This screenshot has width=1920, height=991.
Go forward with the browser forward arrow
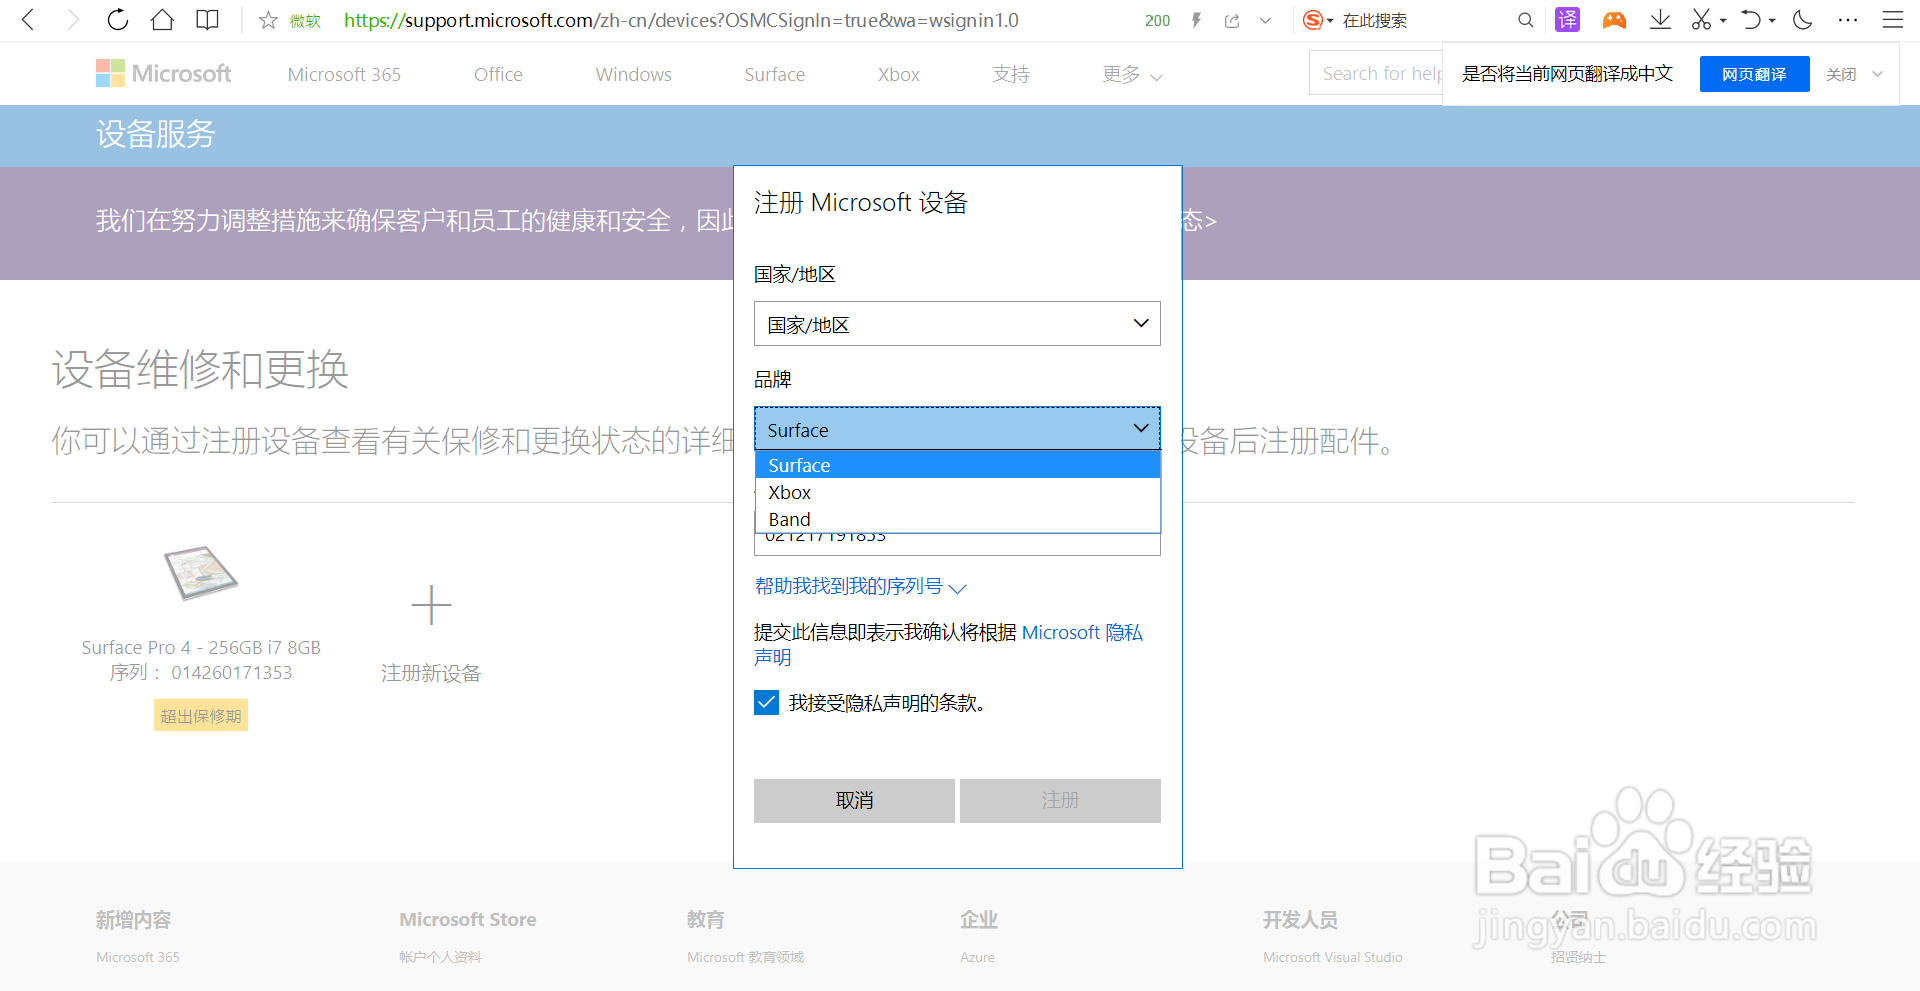click(73, 20)
